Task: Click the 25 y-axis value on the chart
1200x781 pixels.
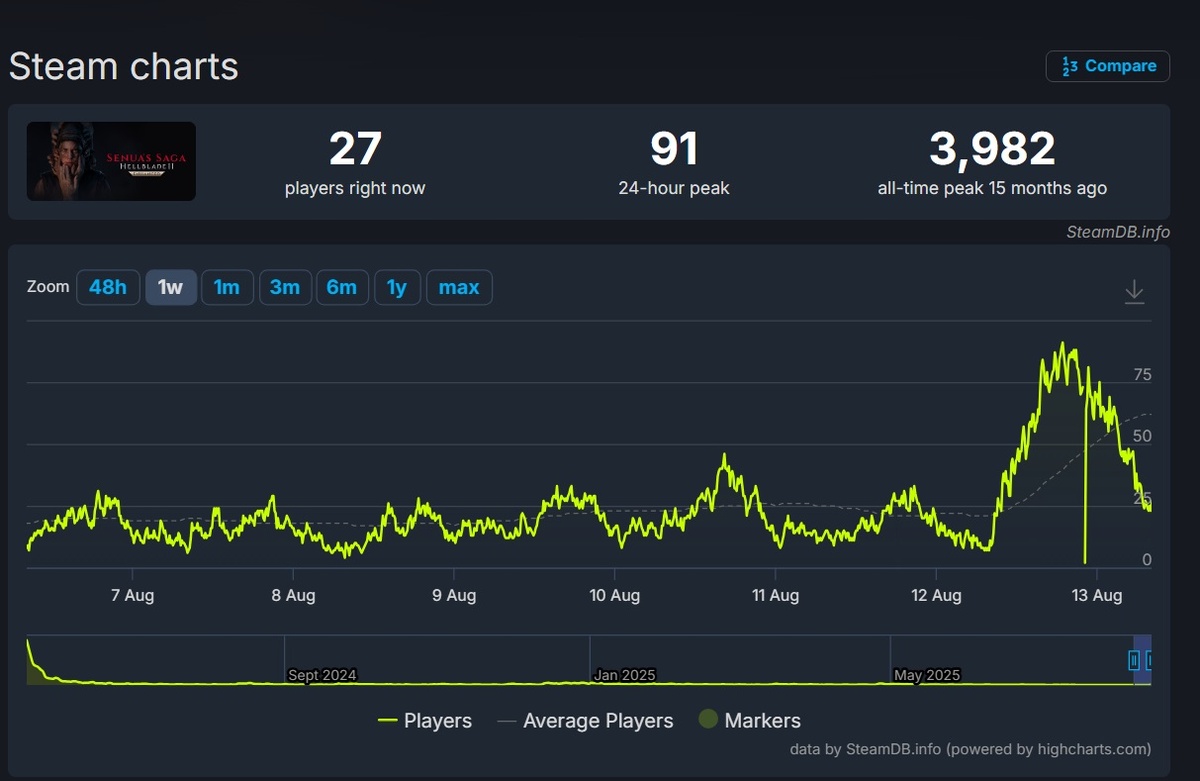Action: point(1142,499)
